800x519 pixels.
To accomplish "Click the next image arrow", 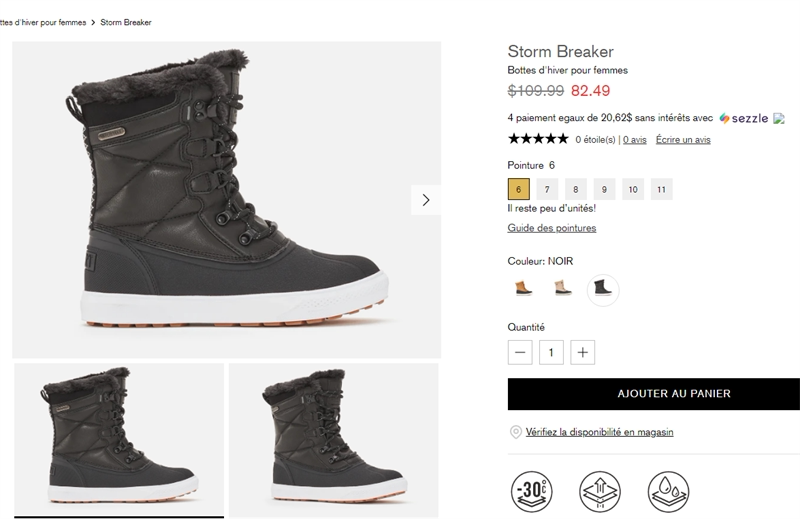I will (426, 200).
